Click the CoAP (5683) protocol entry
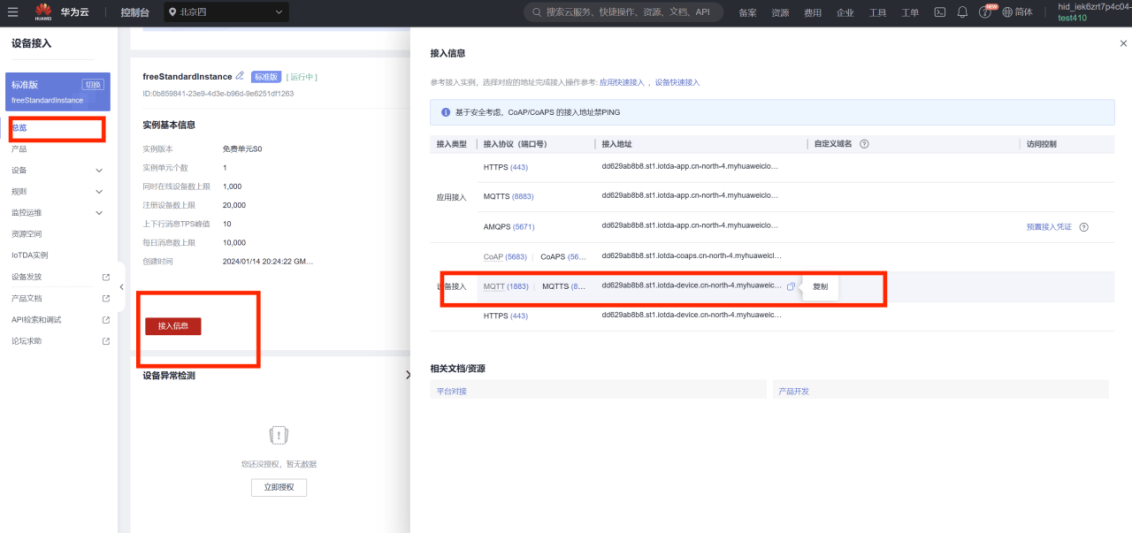The image size is (1132, 534). [x=505, y=256]
